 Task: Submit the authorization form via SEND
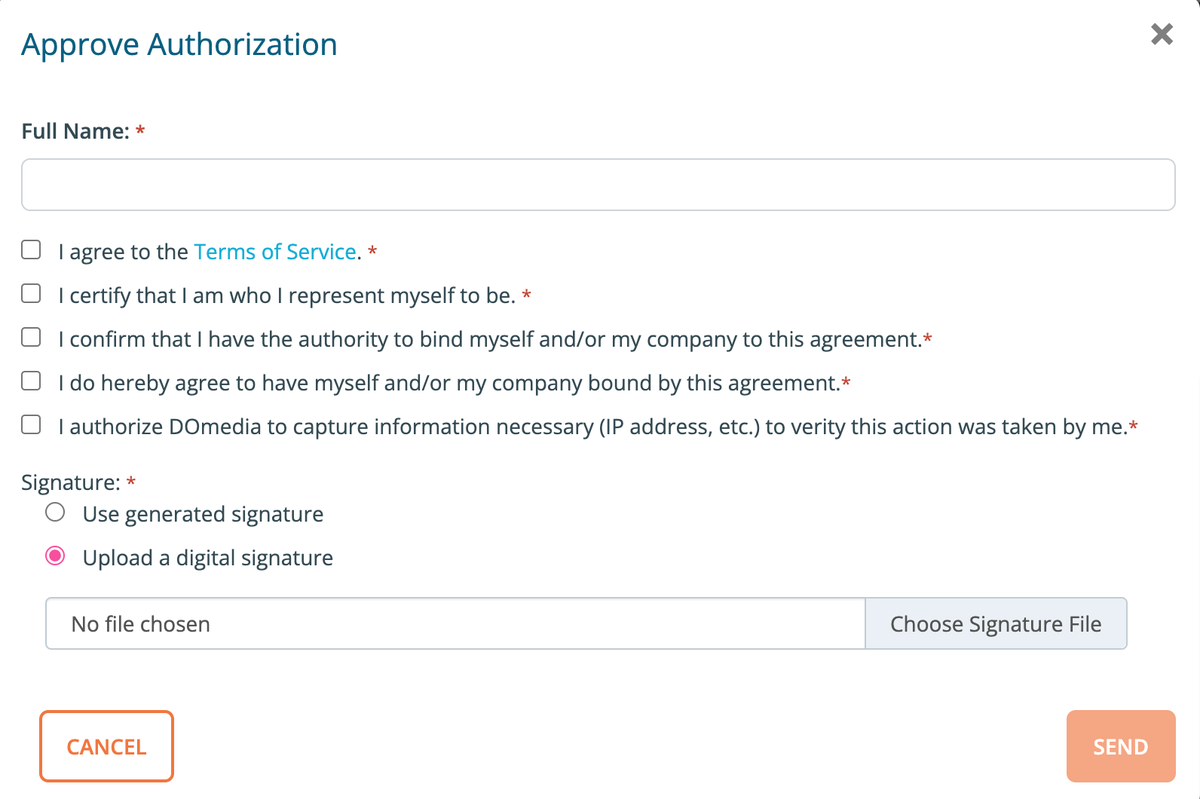click(x=1120, y=746)
